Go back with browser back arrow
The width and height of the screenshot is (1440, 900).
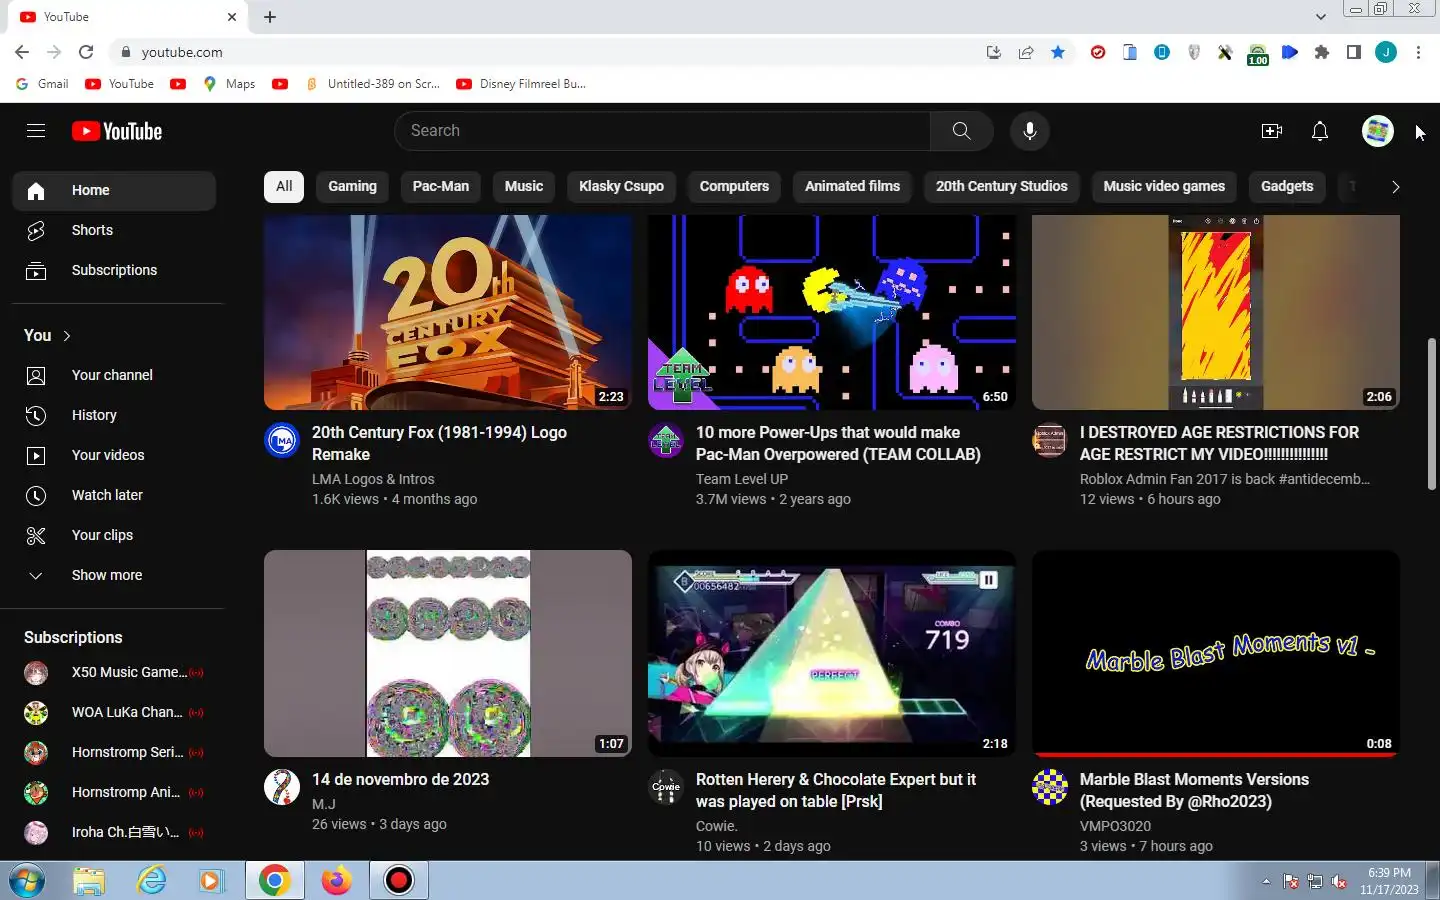pos(22,52)
